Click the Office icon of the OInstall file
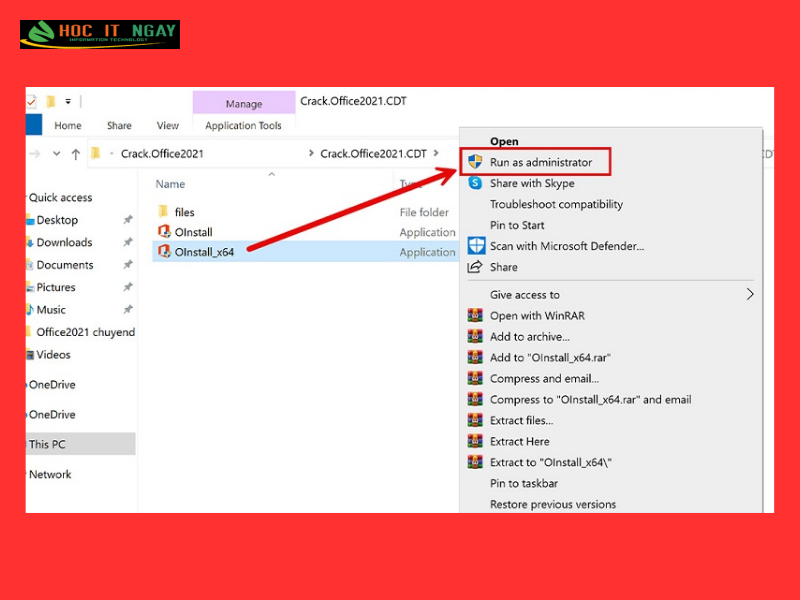Image resolution: width=800 pixels, height=600 pixels. click(x=164, y=232)
